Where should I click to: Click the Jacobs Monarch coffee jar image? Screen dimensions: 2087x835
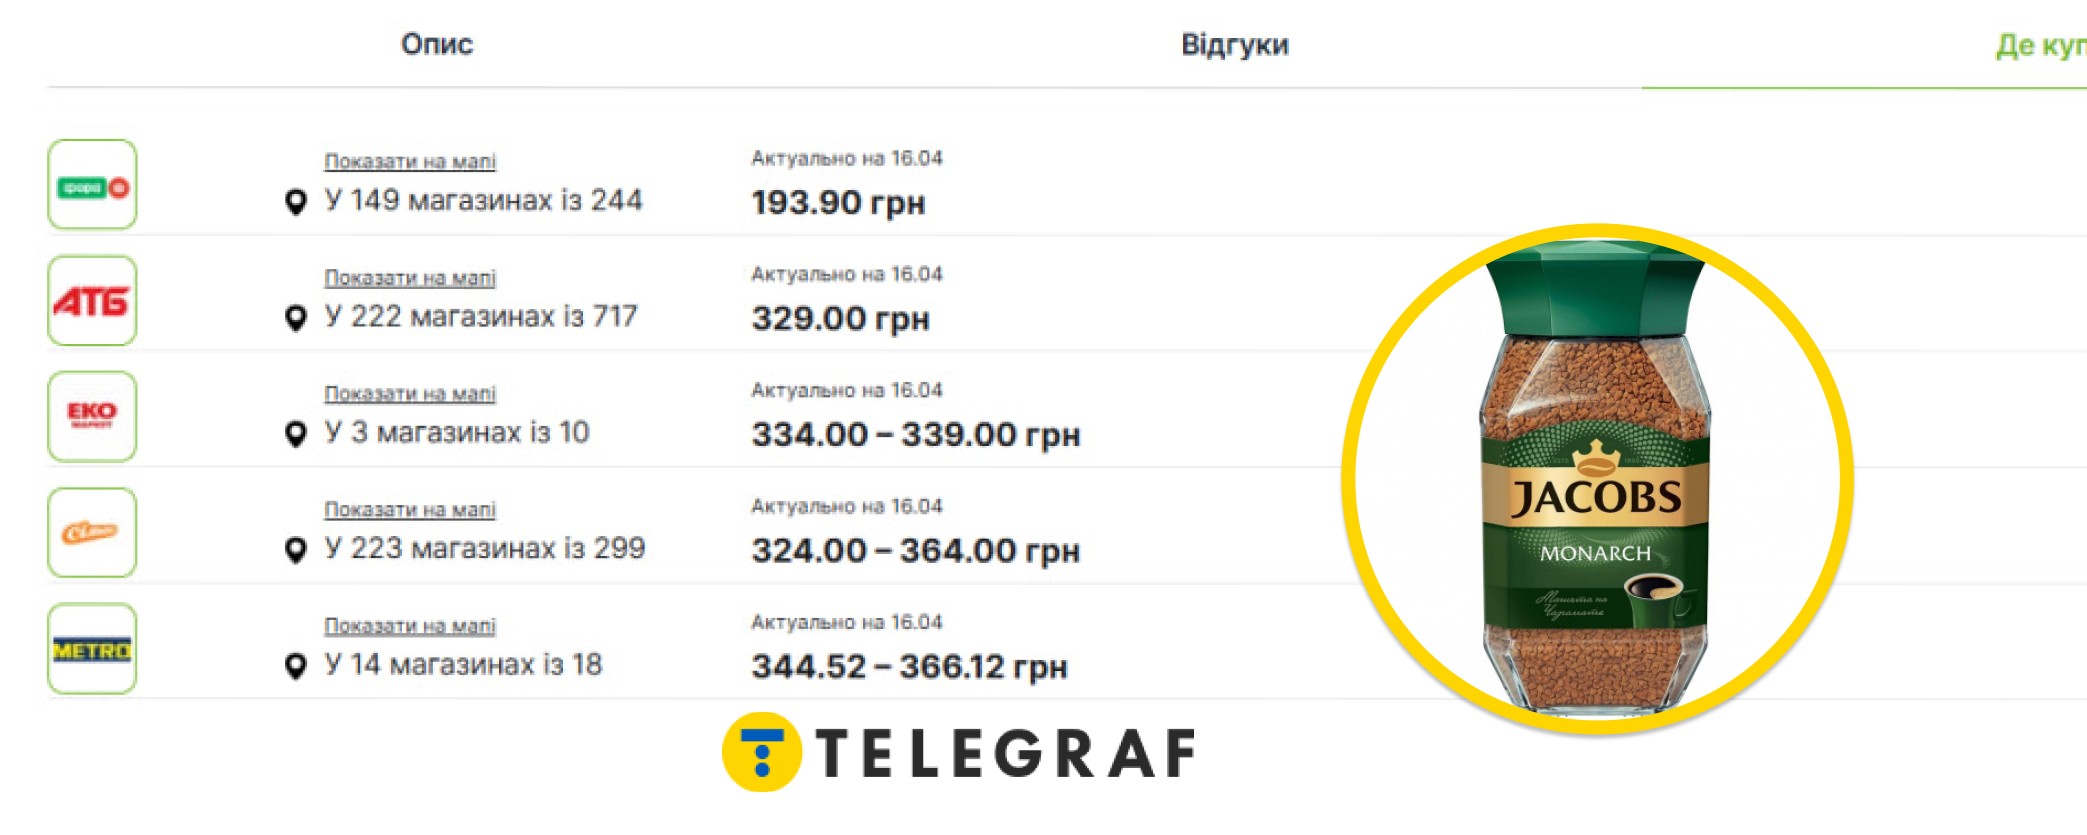[x=1597, y=480]
